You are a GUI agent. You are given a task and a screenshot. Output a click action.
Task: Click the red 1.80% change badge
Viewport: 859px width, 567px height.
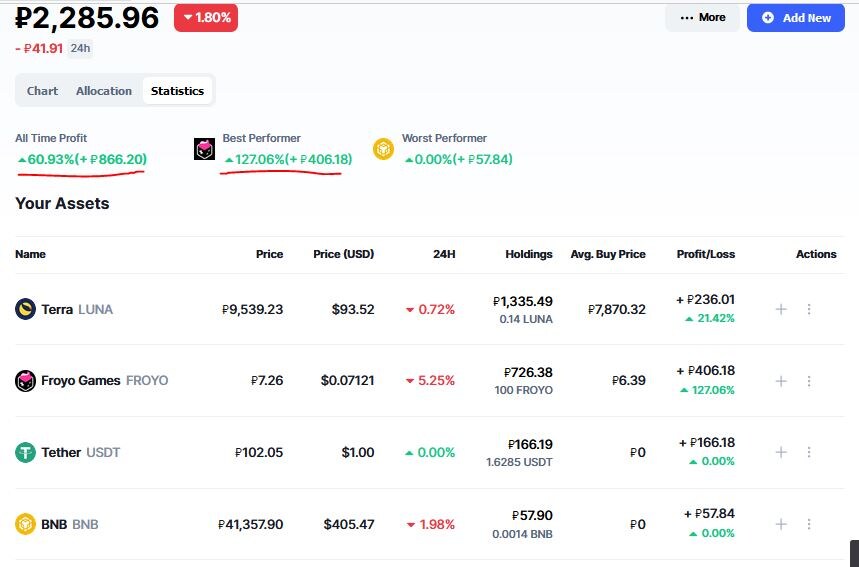(x=206, y=18)
